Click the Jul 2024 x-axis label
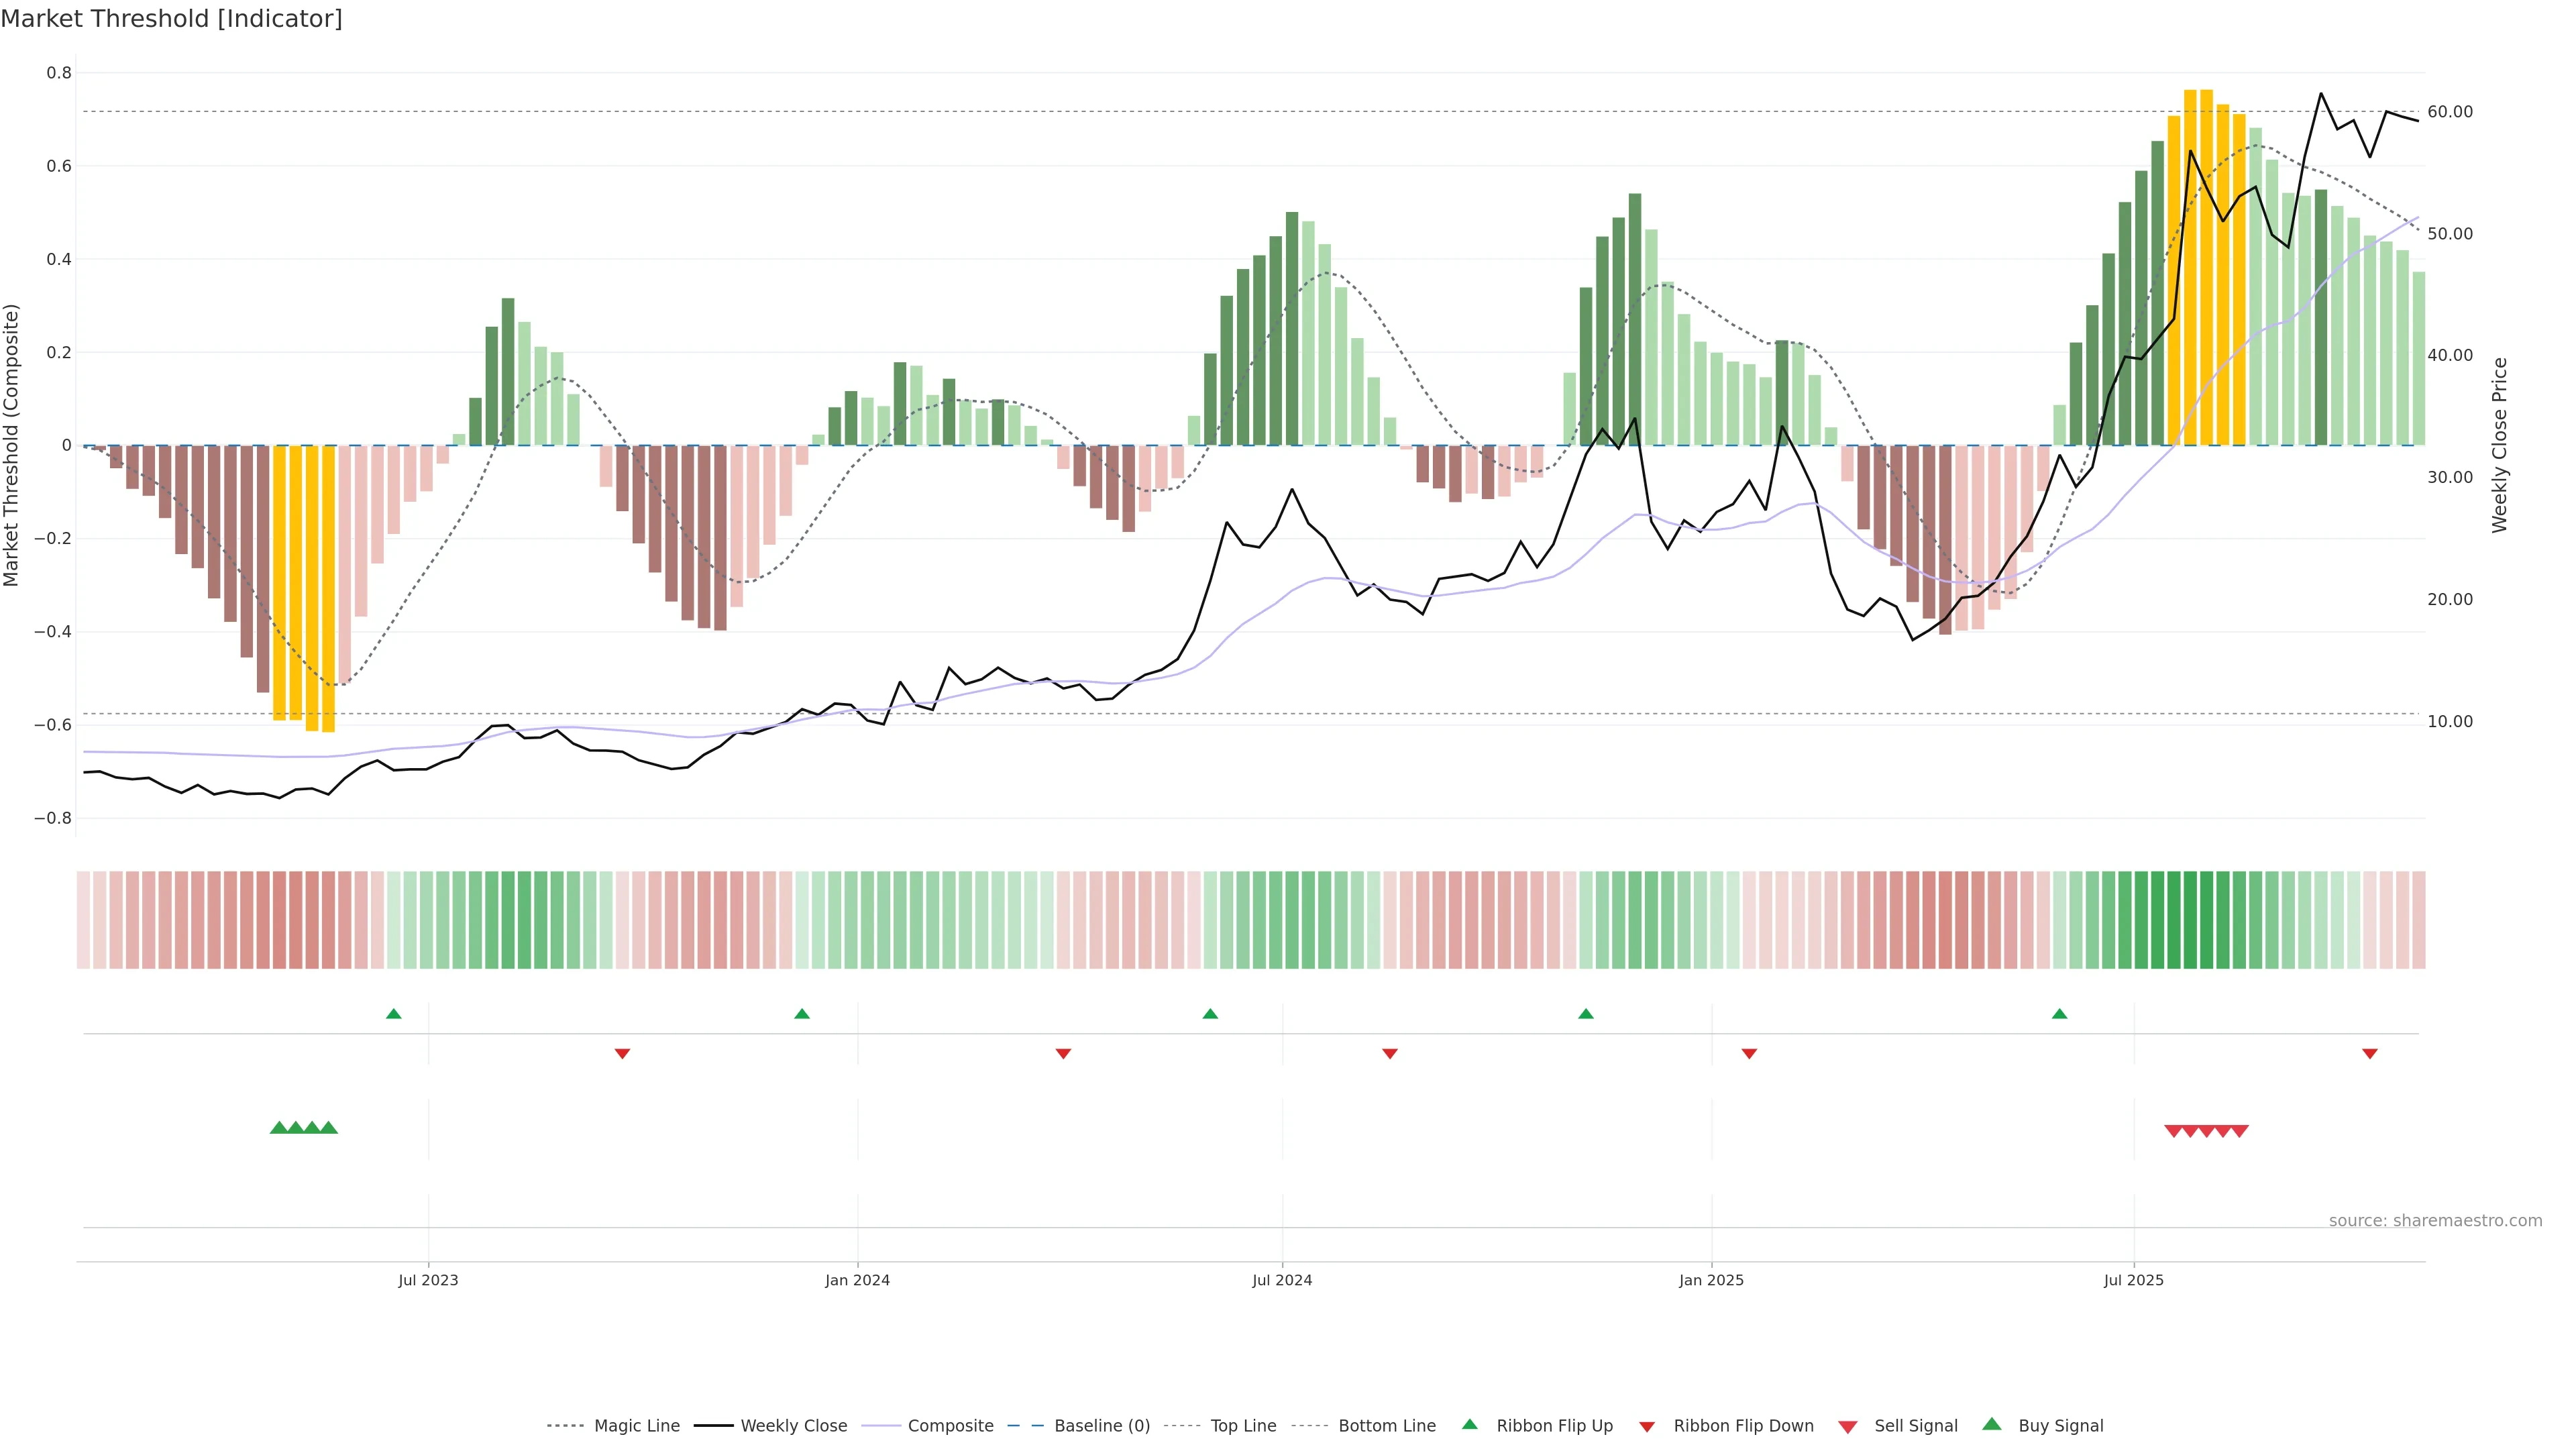The width and height of the screenshot is (2576, 1449). [x=1282, y=1280]
